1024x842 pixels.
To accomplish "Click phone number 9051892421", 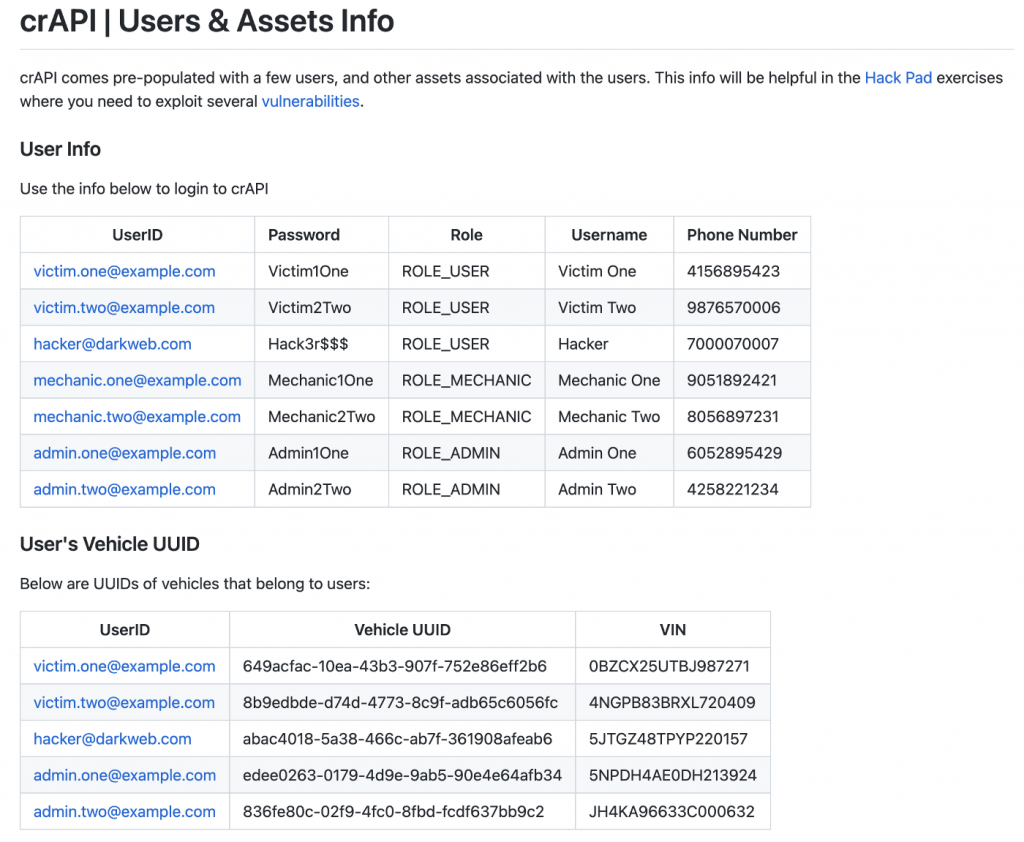I will tap(732, 380).
